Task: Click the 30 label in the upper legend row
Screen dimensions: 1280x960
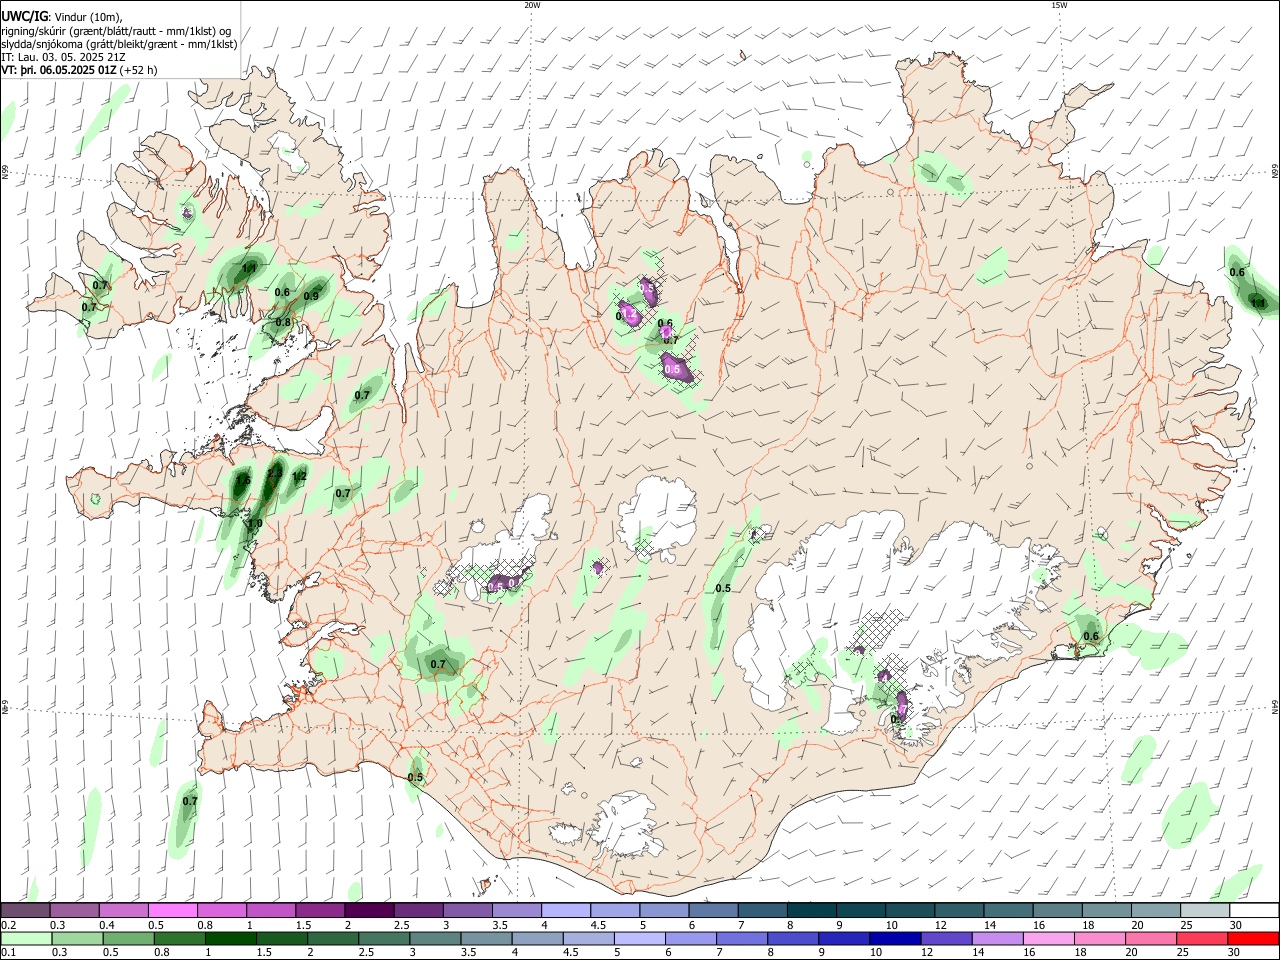Action: [1236, 925]
